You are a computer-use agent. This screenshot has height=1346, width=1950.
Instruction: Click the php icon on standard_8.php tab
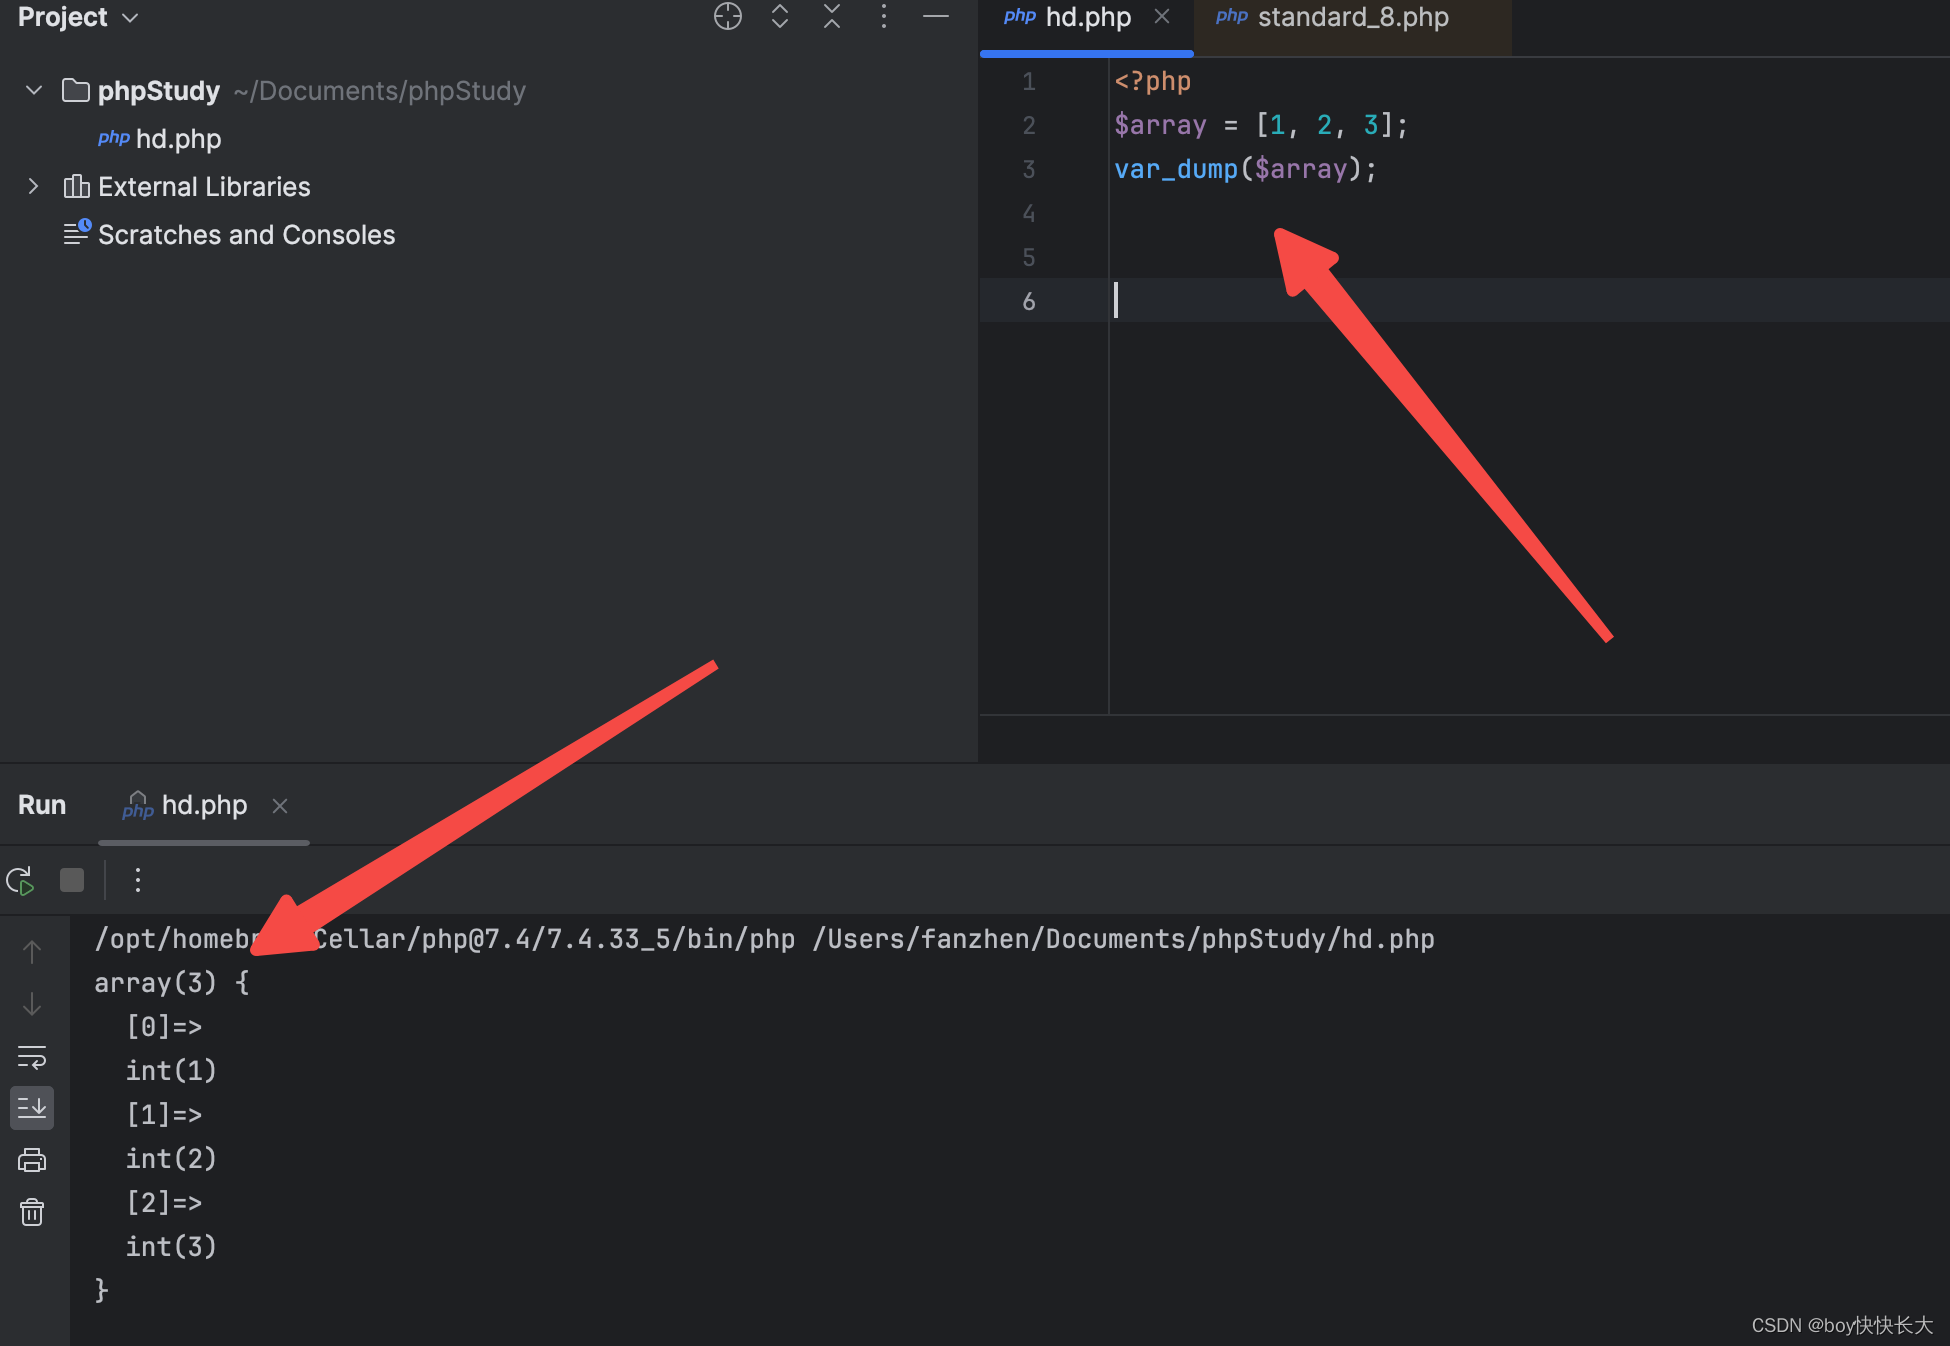pyautogui.click(x=1232, y=16)
